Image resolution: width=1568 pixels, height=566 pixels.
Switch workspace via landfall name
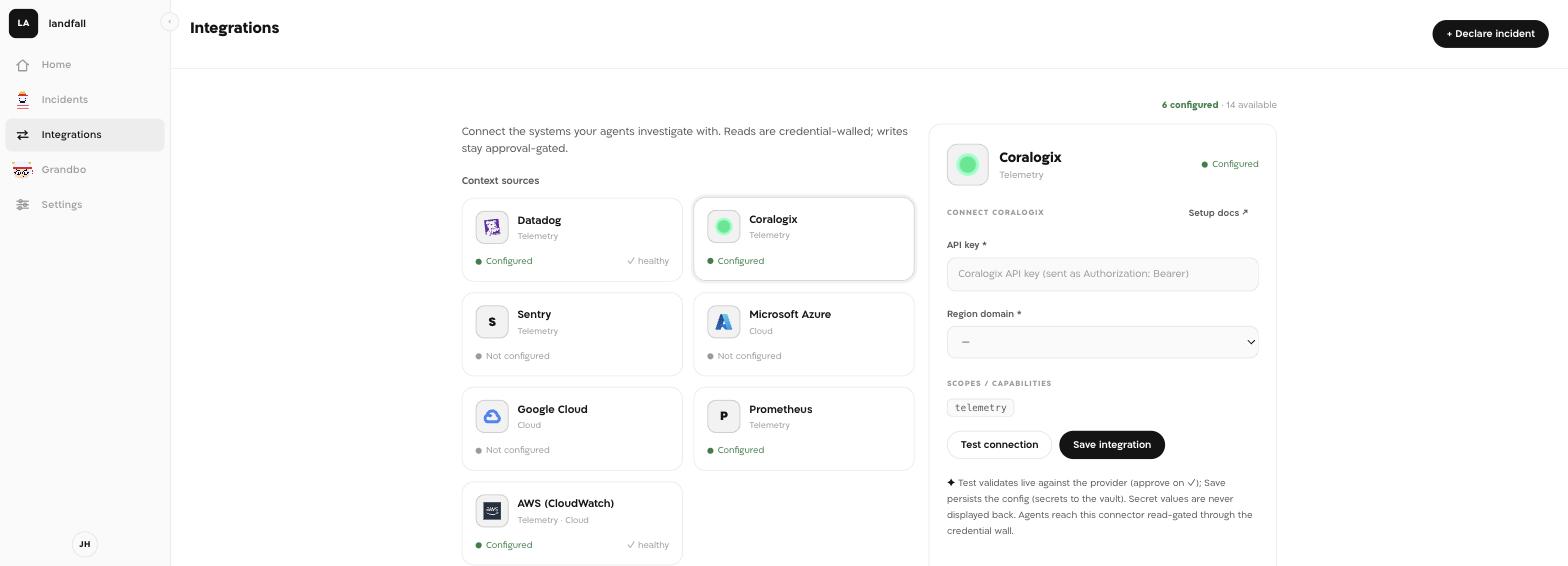[67, 23]
